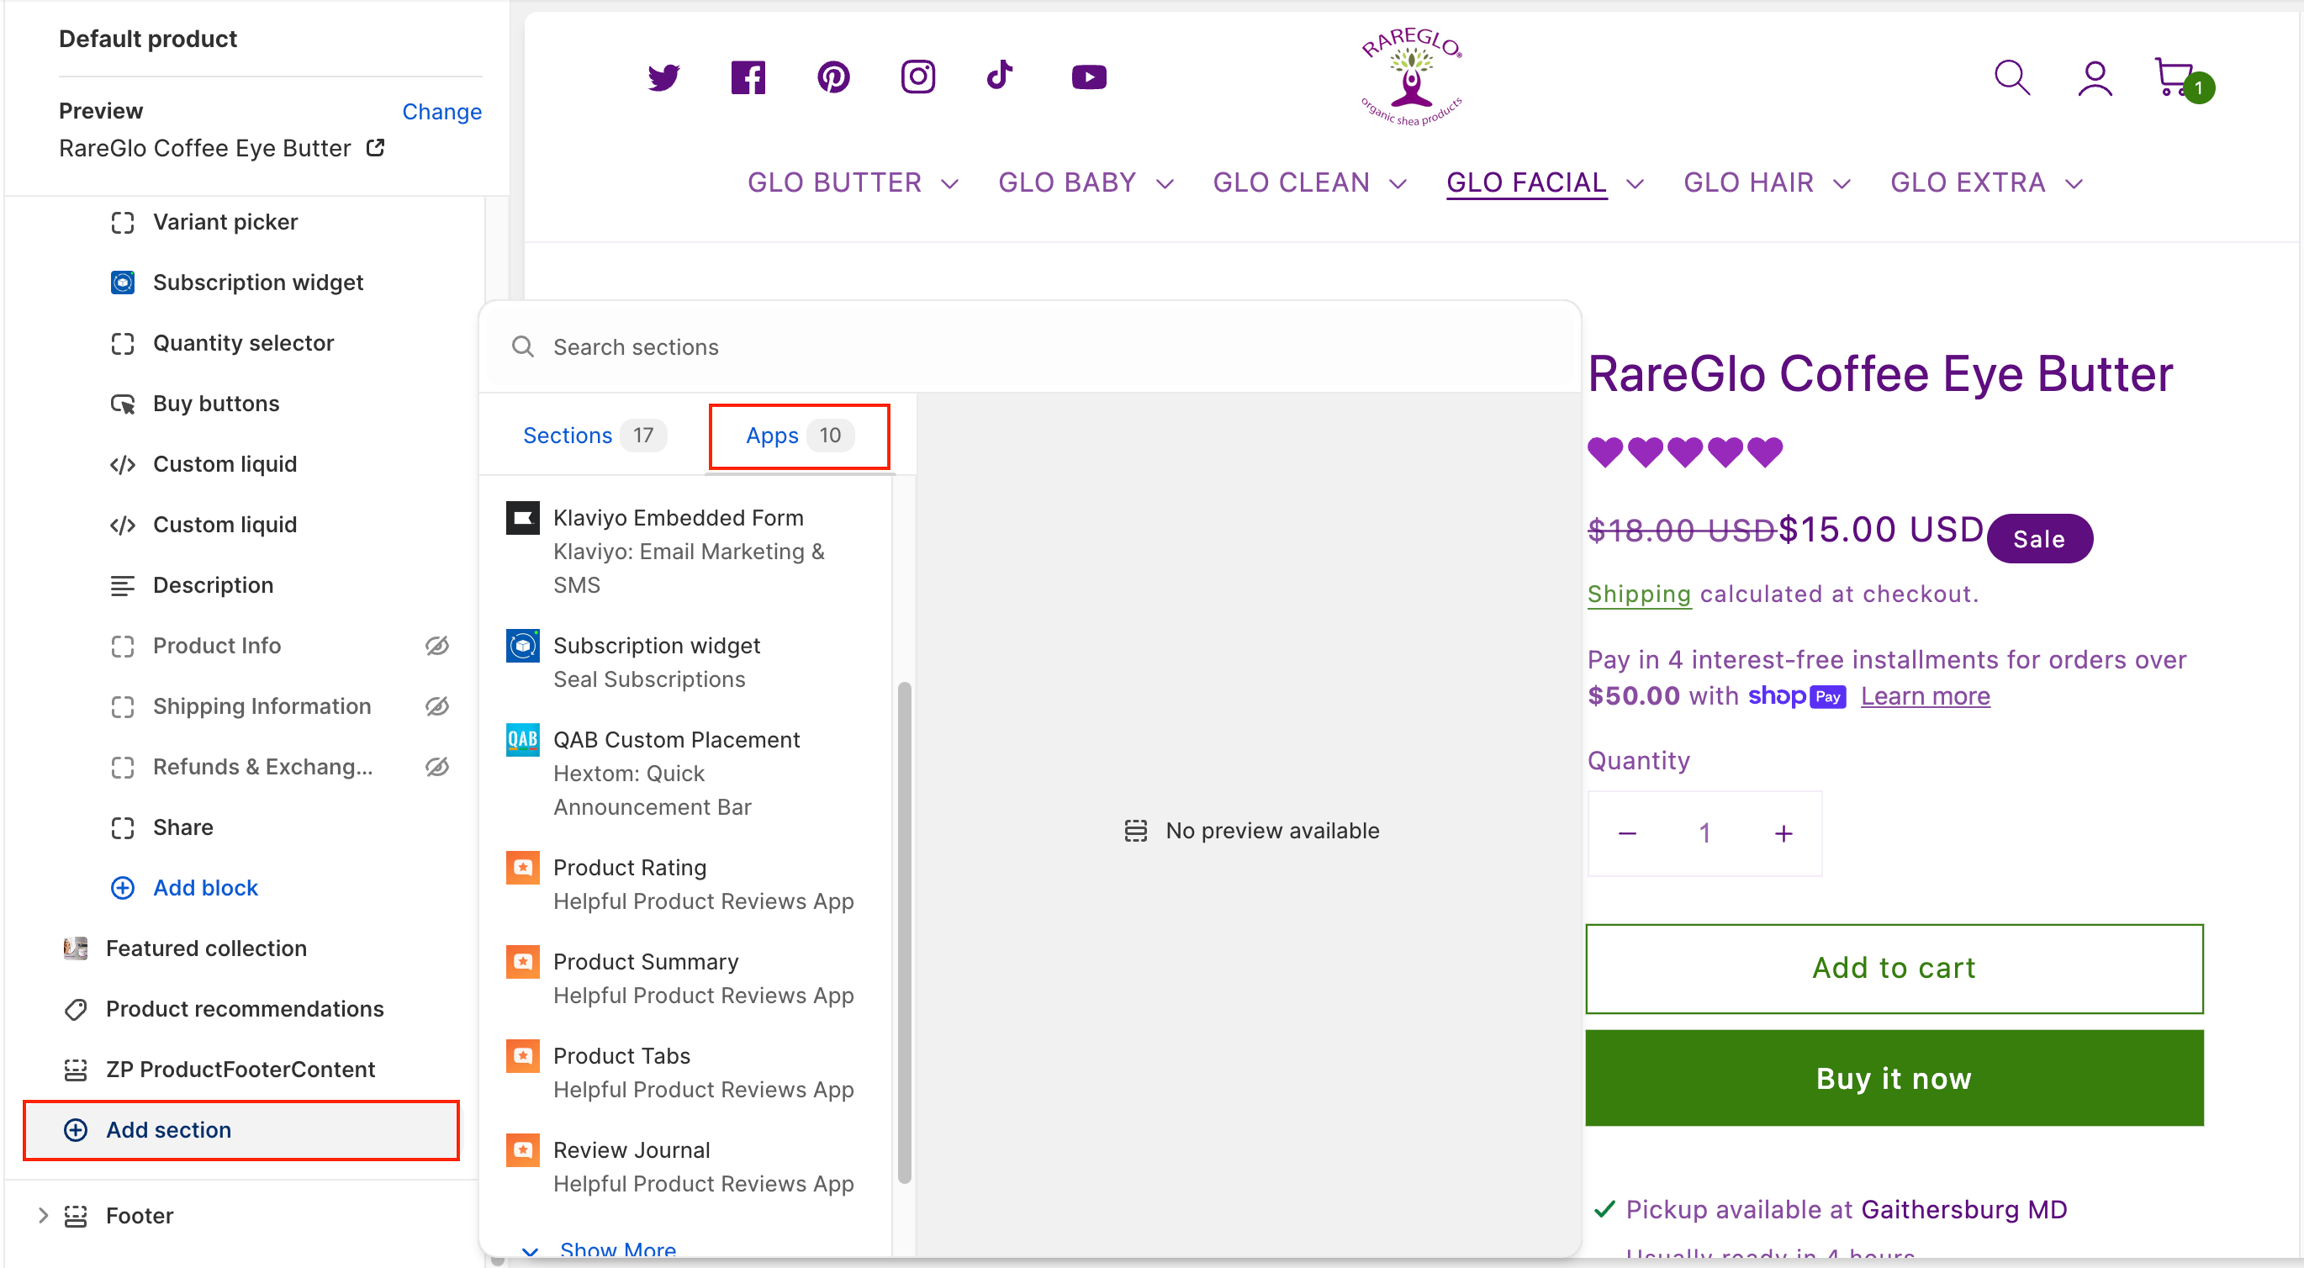Show the hidden Product Info block

coord(437,646)
